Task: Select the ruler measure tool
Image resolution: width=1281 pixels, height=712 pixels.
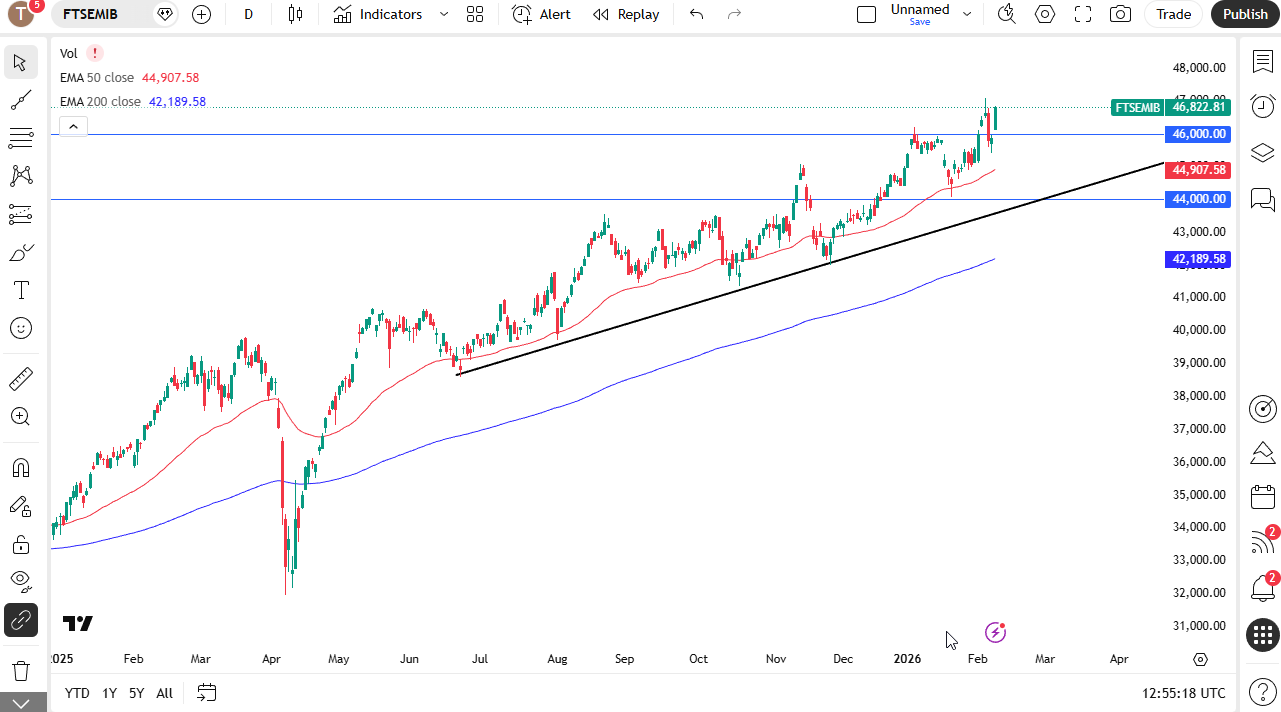Action: (x=20, y=379)
